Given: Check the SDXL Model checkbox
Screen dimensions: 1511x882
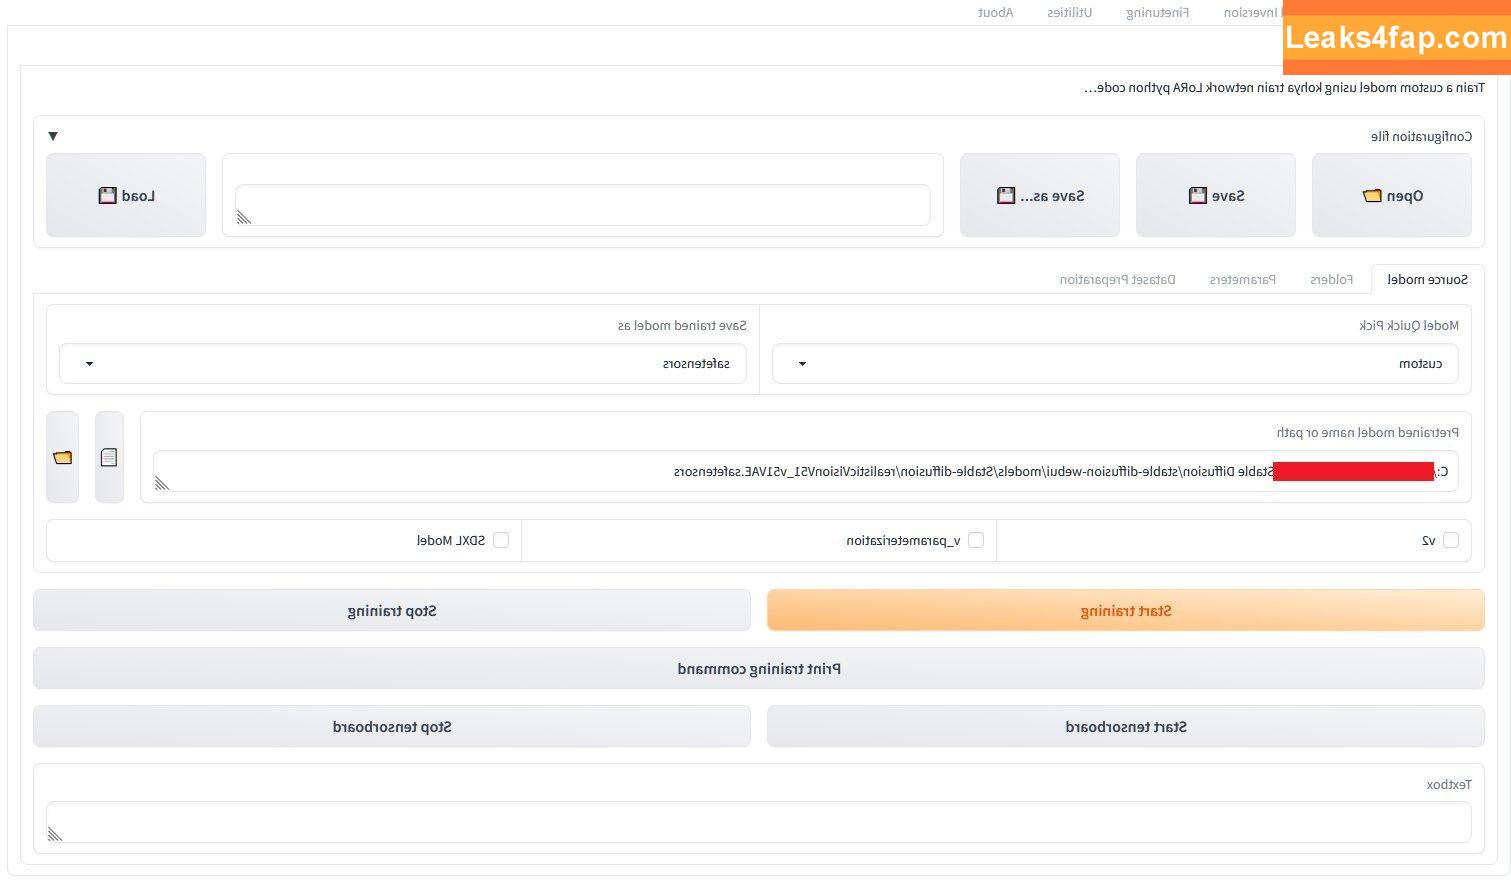Looking at the screenshot, I should click(501, 540).
